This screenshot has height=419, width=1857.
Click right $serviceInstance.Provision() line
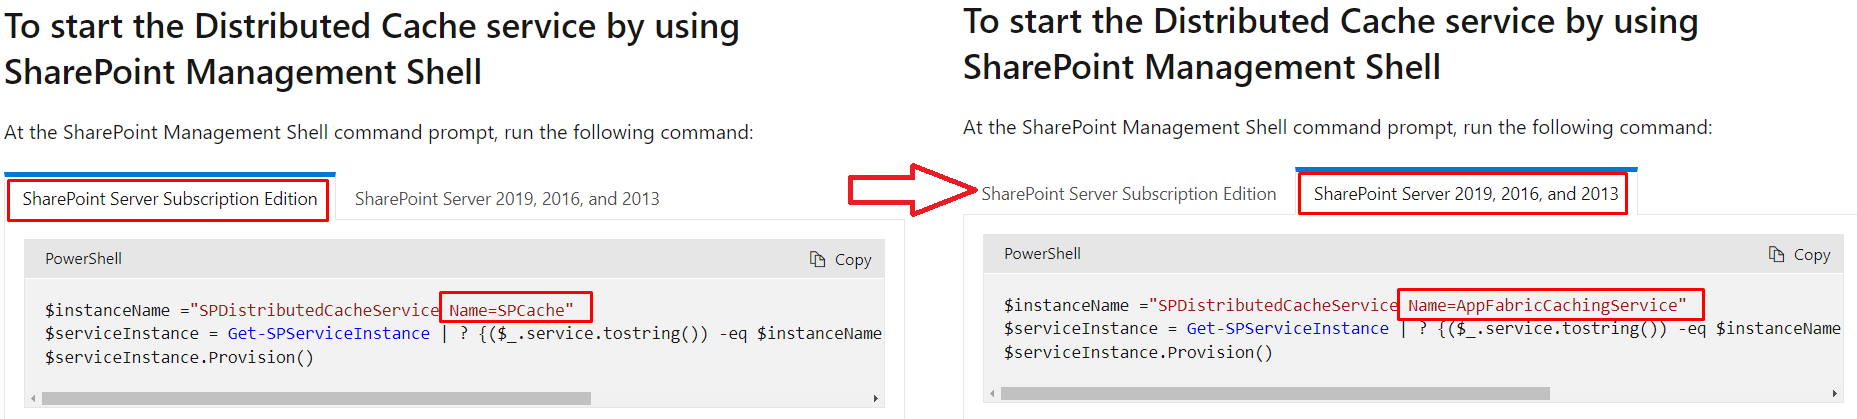click(x=1138, y=352)
